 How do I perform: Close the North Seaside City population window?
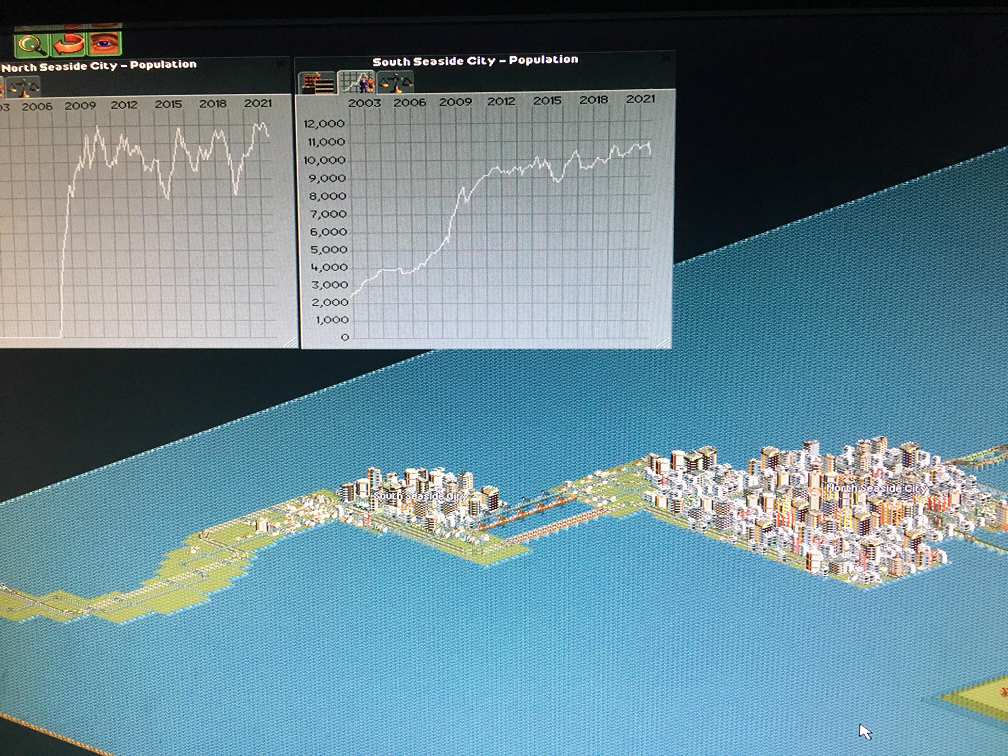(x=282, y=63)
